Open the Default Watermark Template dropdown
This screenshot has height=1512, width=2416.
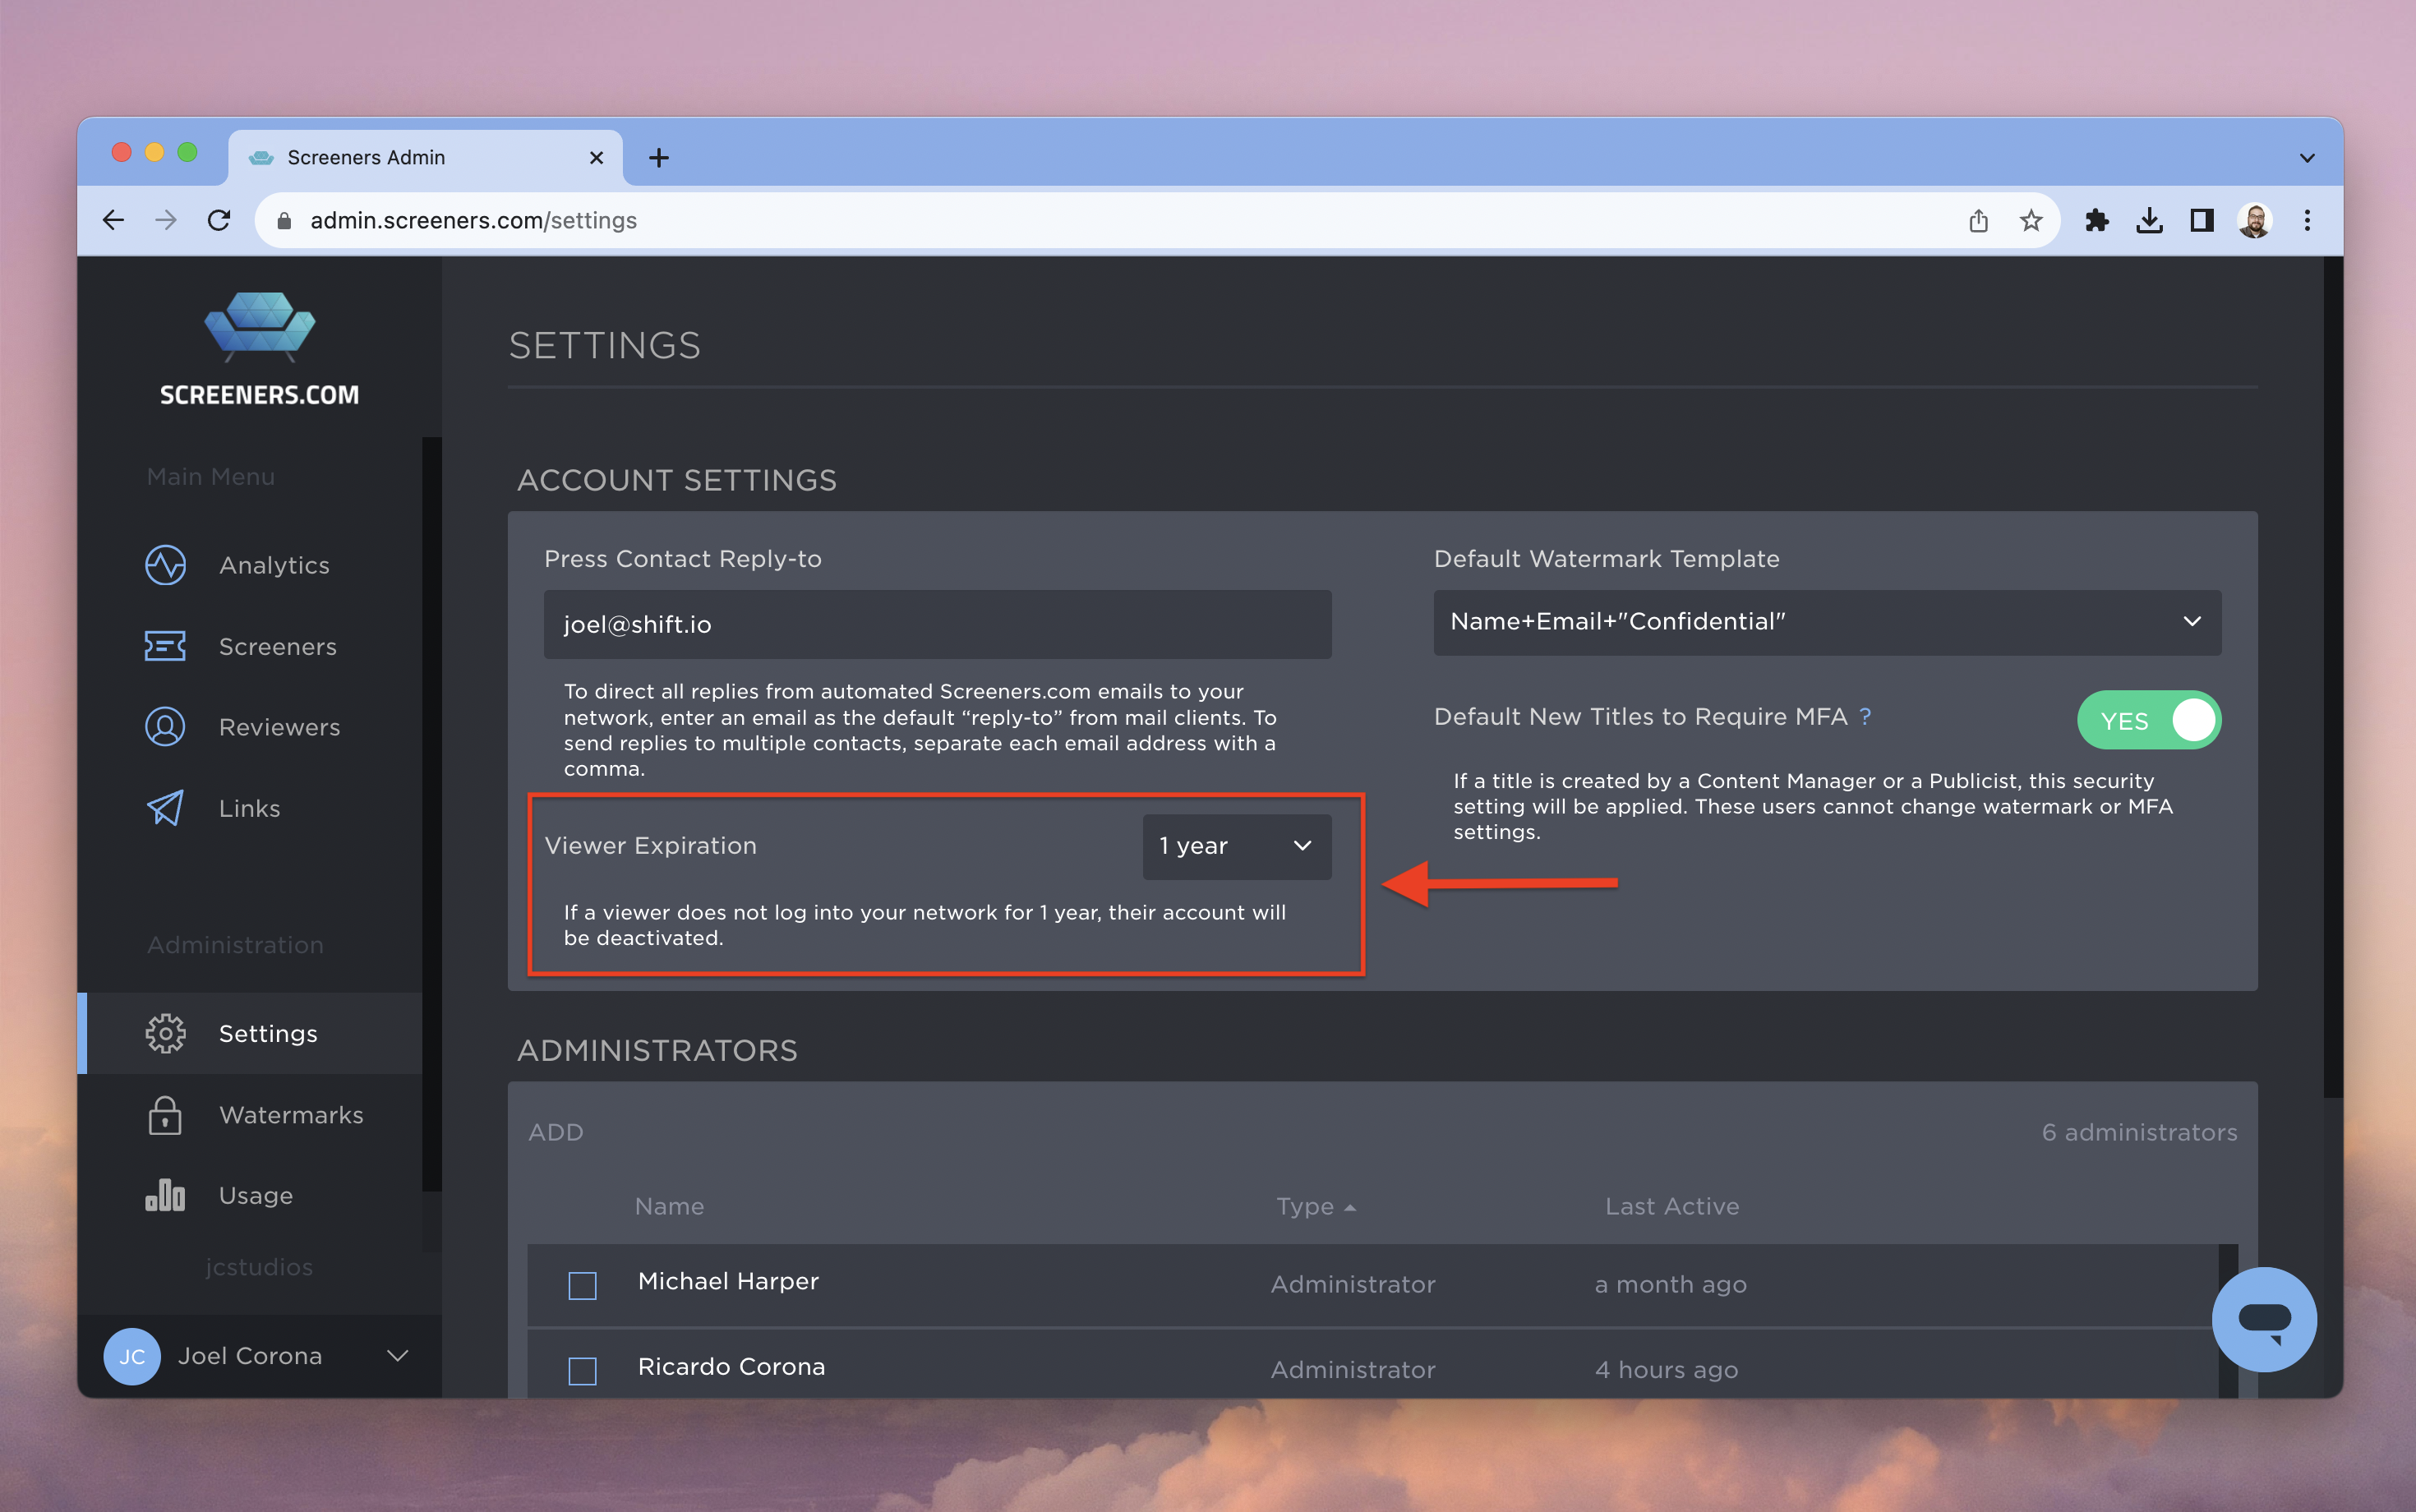pyautogui.click(x=1827, y=622)
